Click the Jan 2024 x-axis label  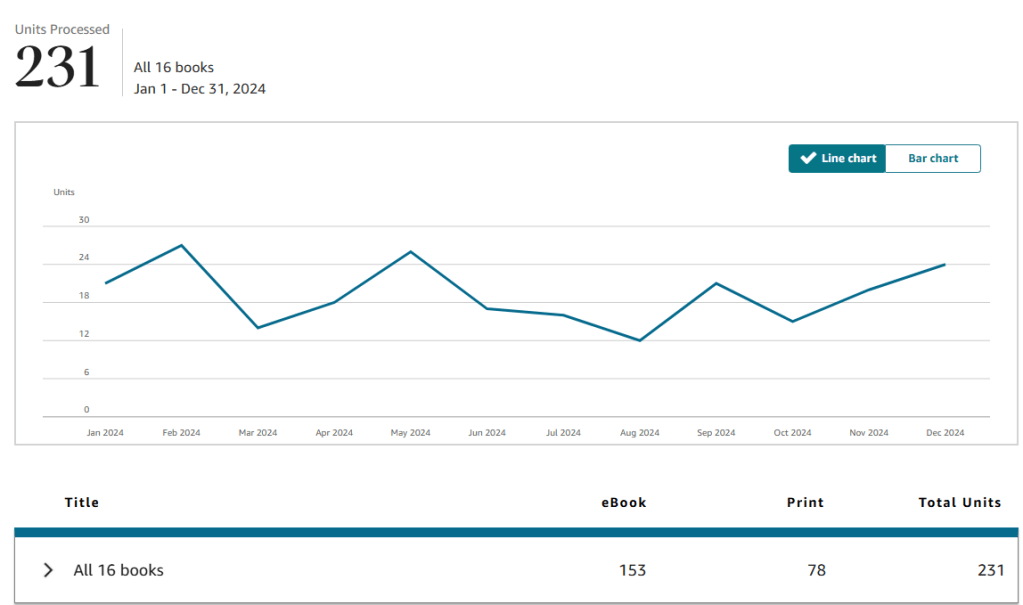click(105, 433)
